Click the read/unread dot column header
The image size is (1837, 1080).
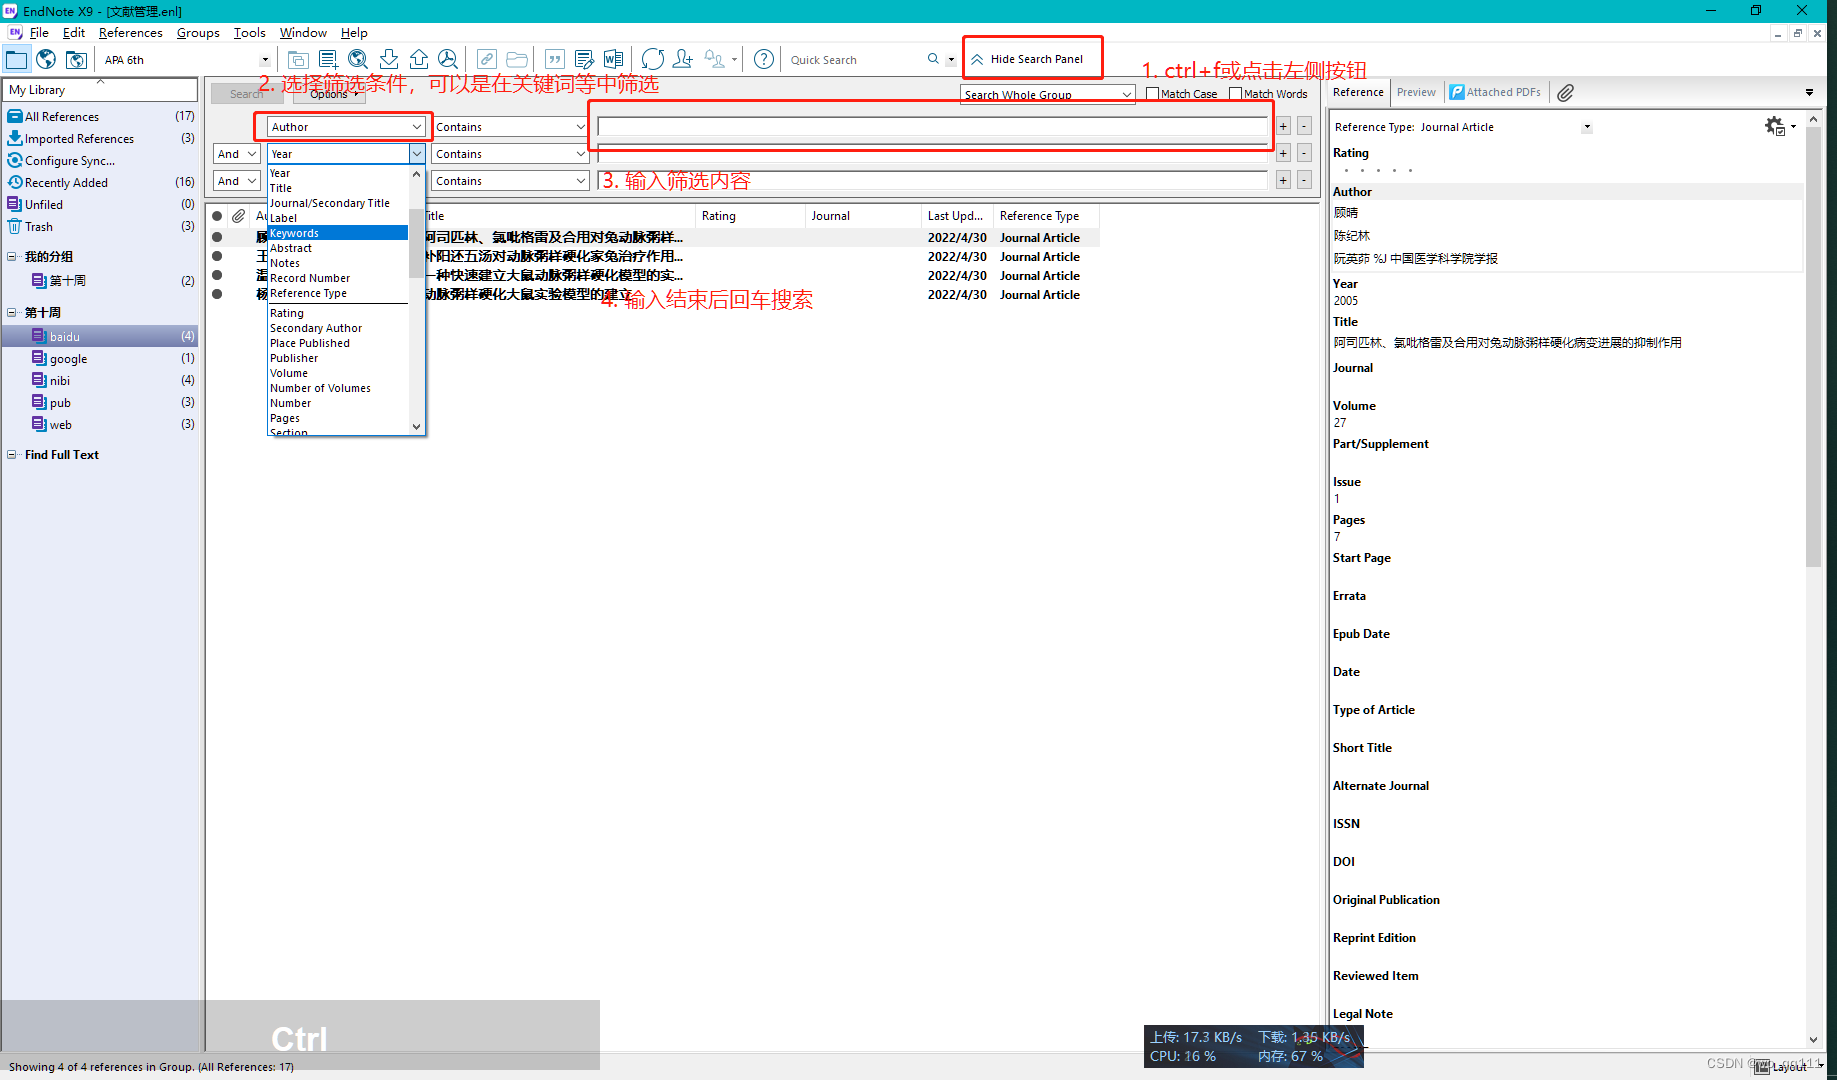217,216
